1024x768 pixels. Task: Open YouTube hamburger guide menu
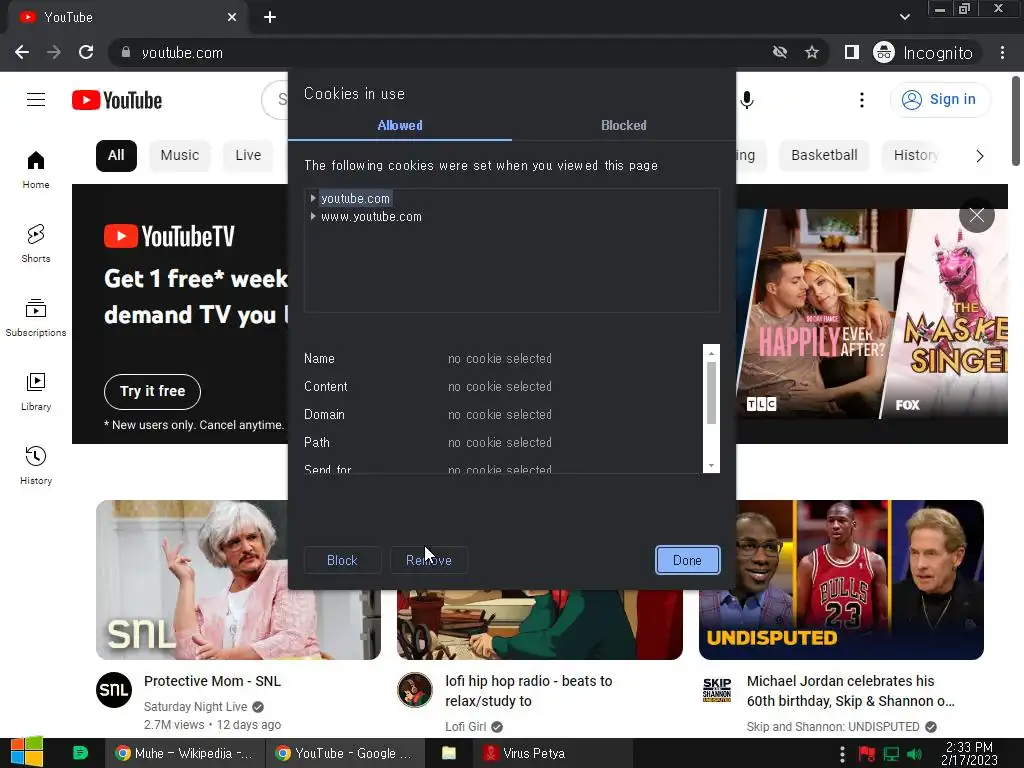(36, 99)
